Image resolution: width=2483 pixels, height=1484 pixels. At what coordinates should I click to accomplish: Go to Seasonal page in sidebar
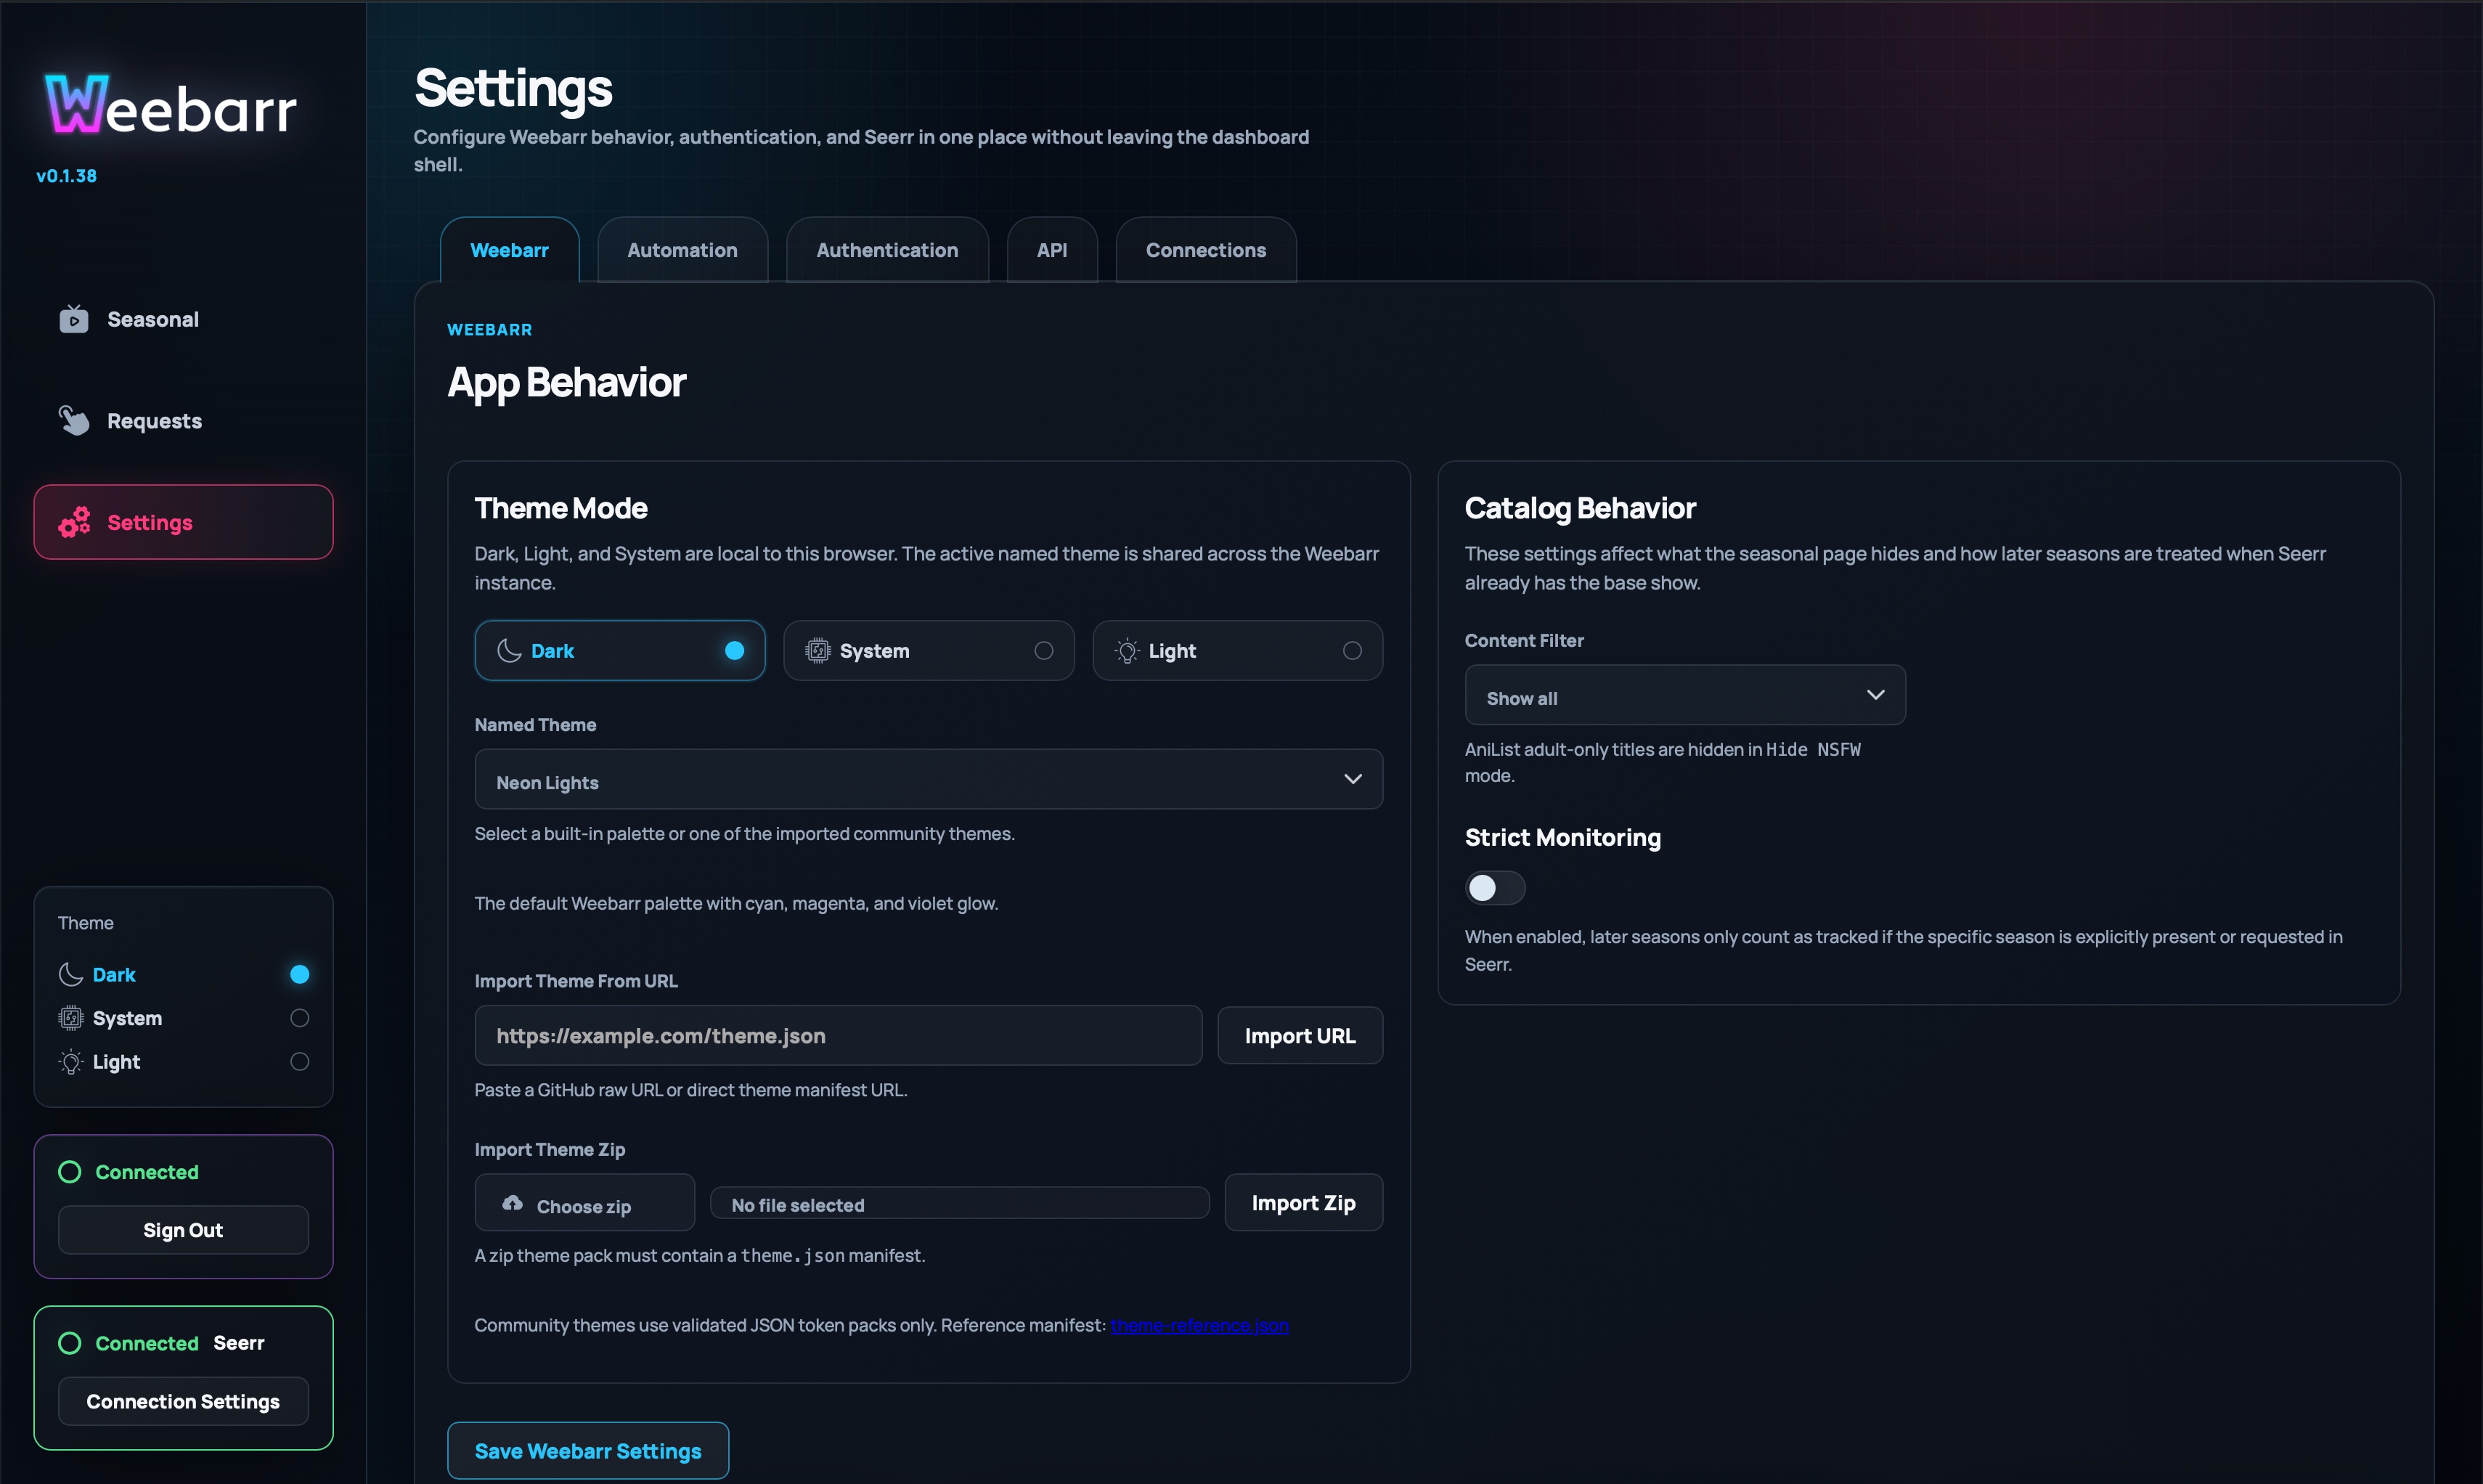coord(183,320)
